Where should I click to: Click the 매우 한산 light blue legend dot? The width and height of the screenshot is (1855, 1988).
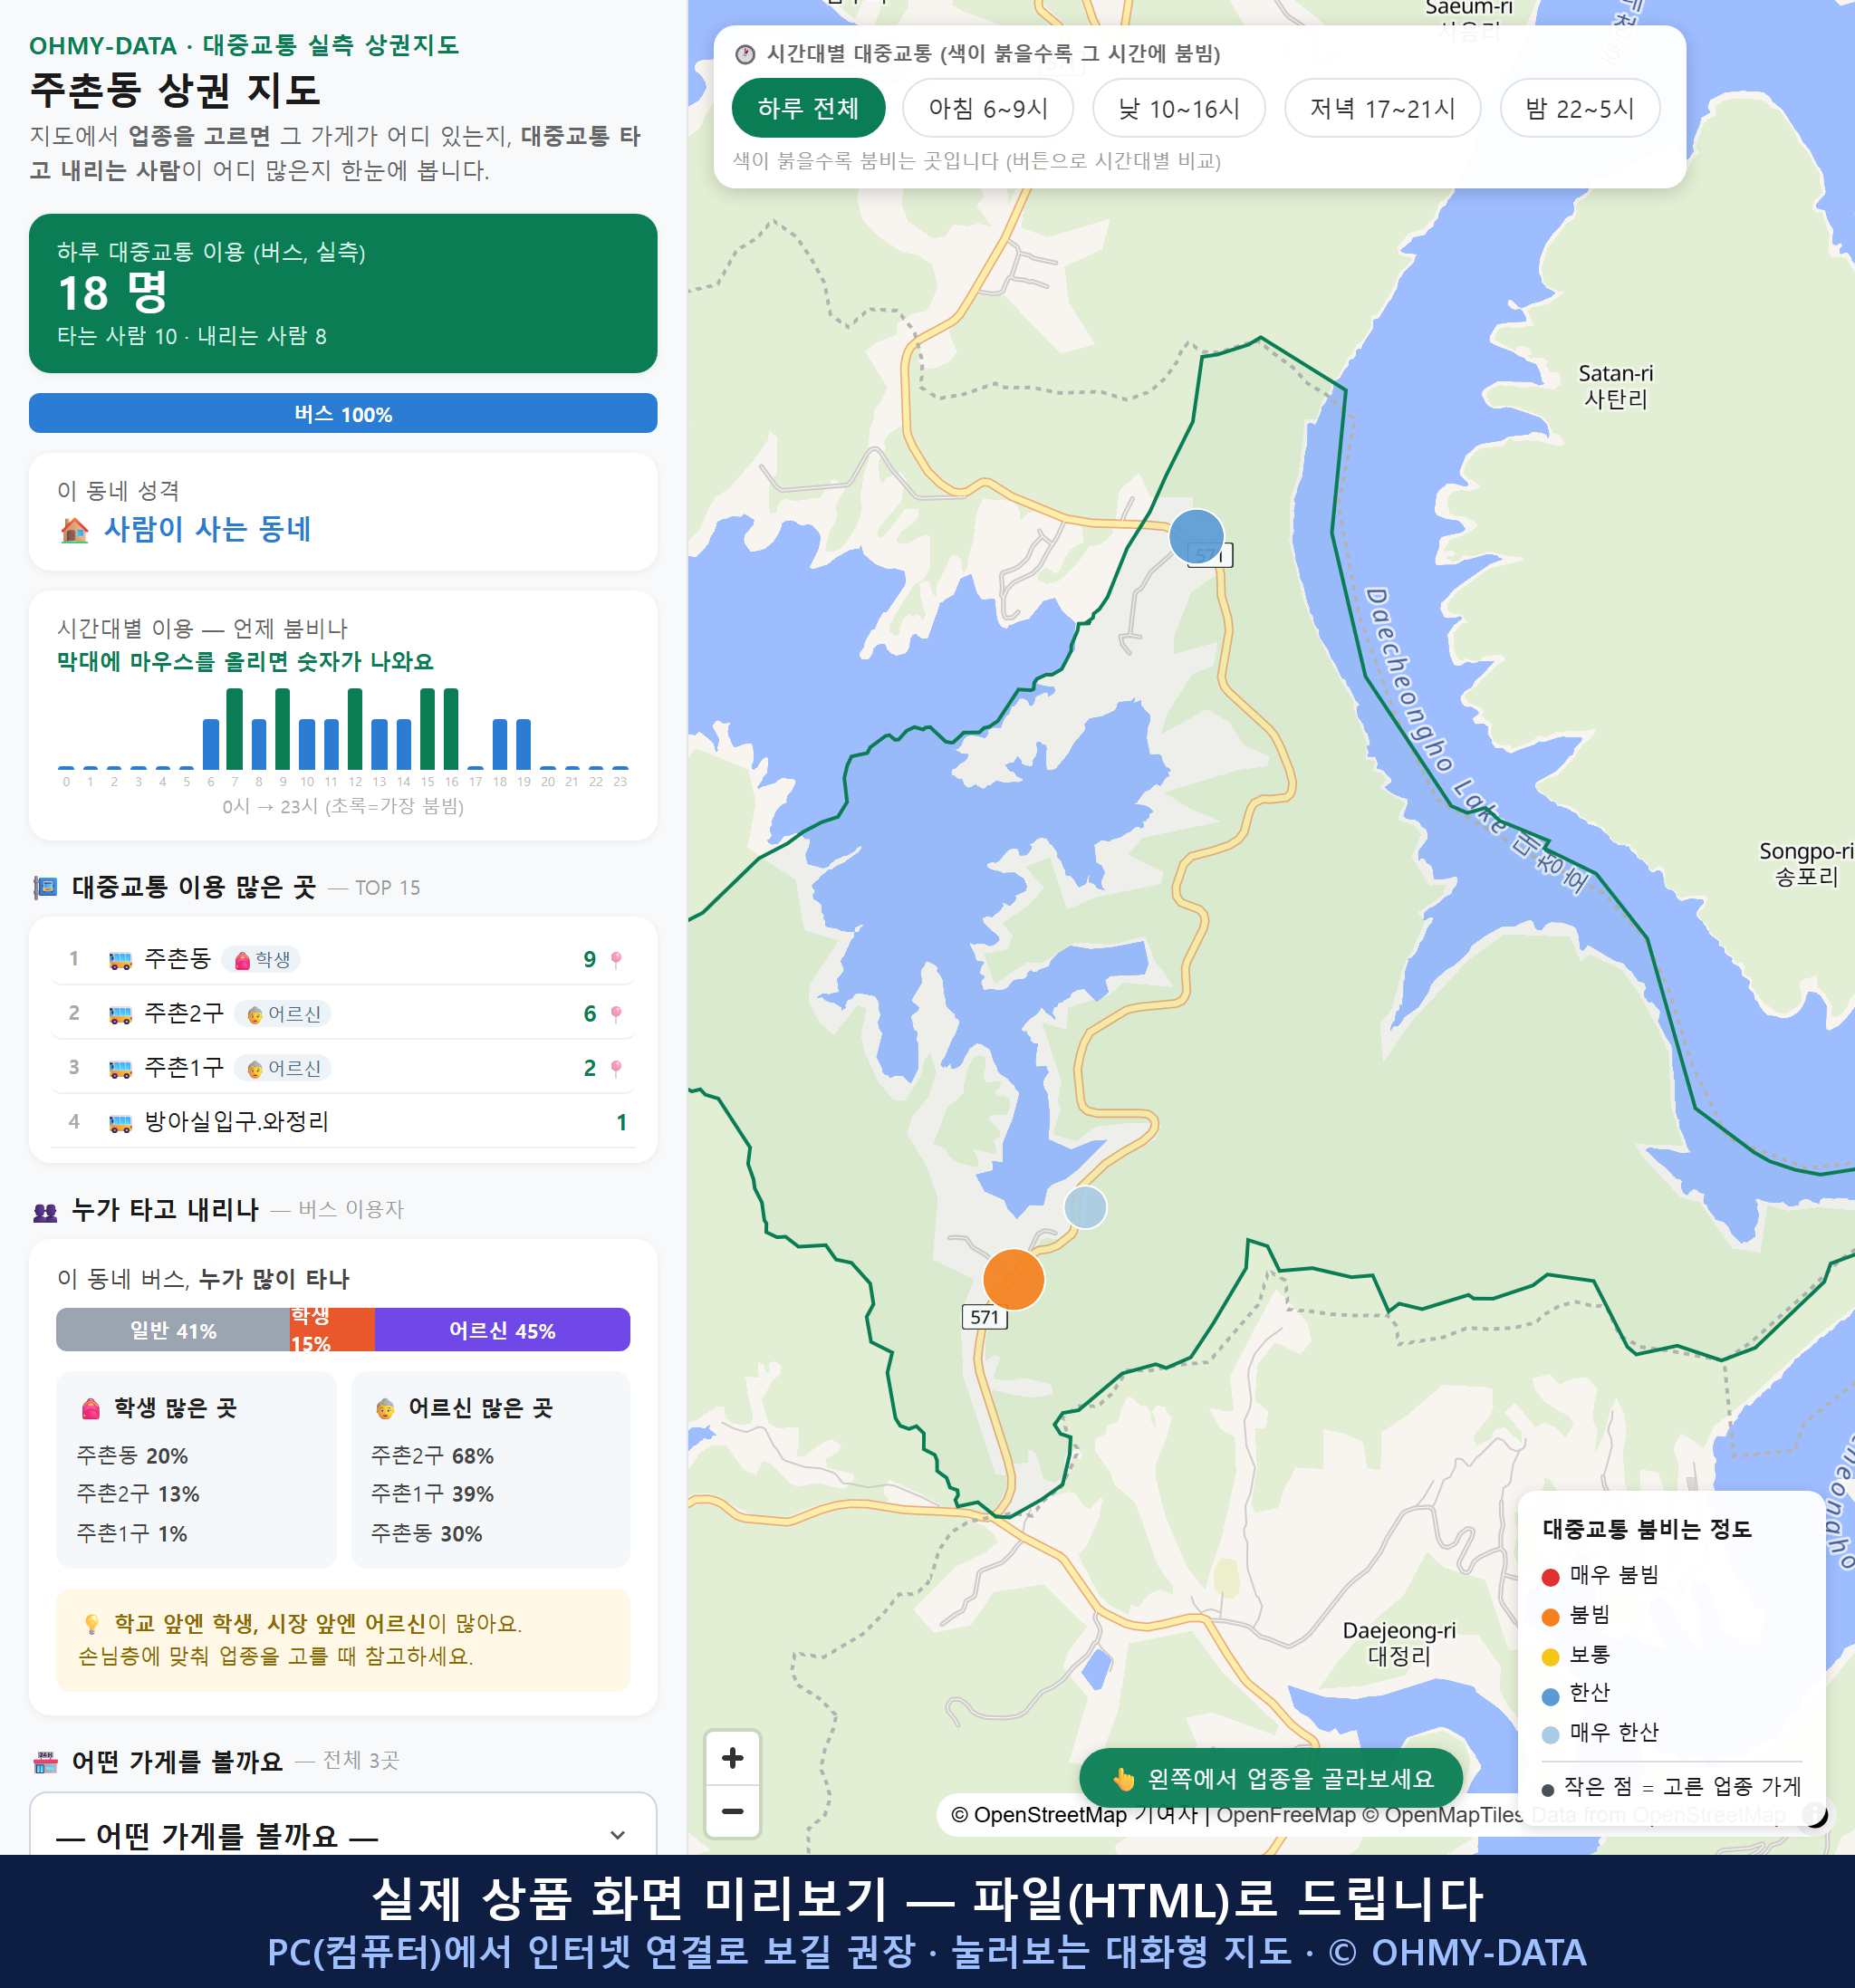click(x=1550, y=1735)
